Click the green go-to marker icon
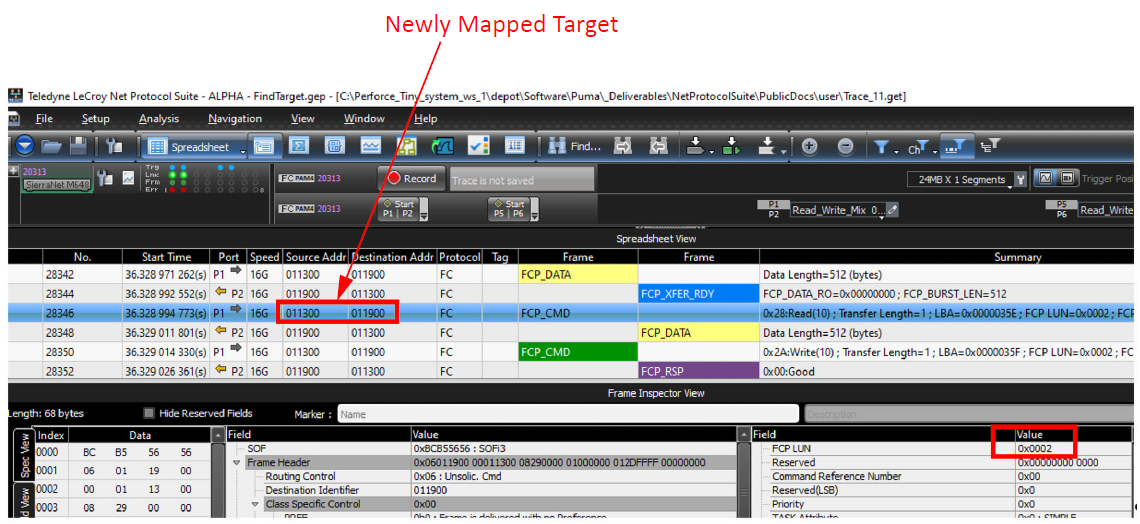 [730, 146]
